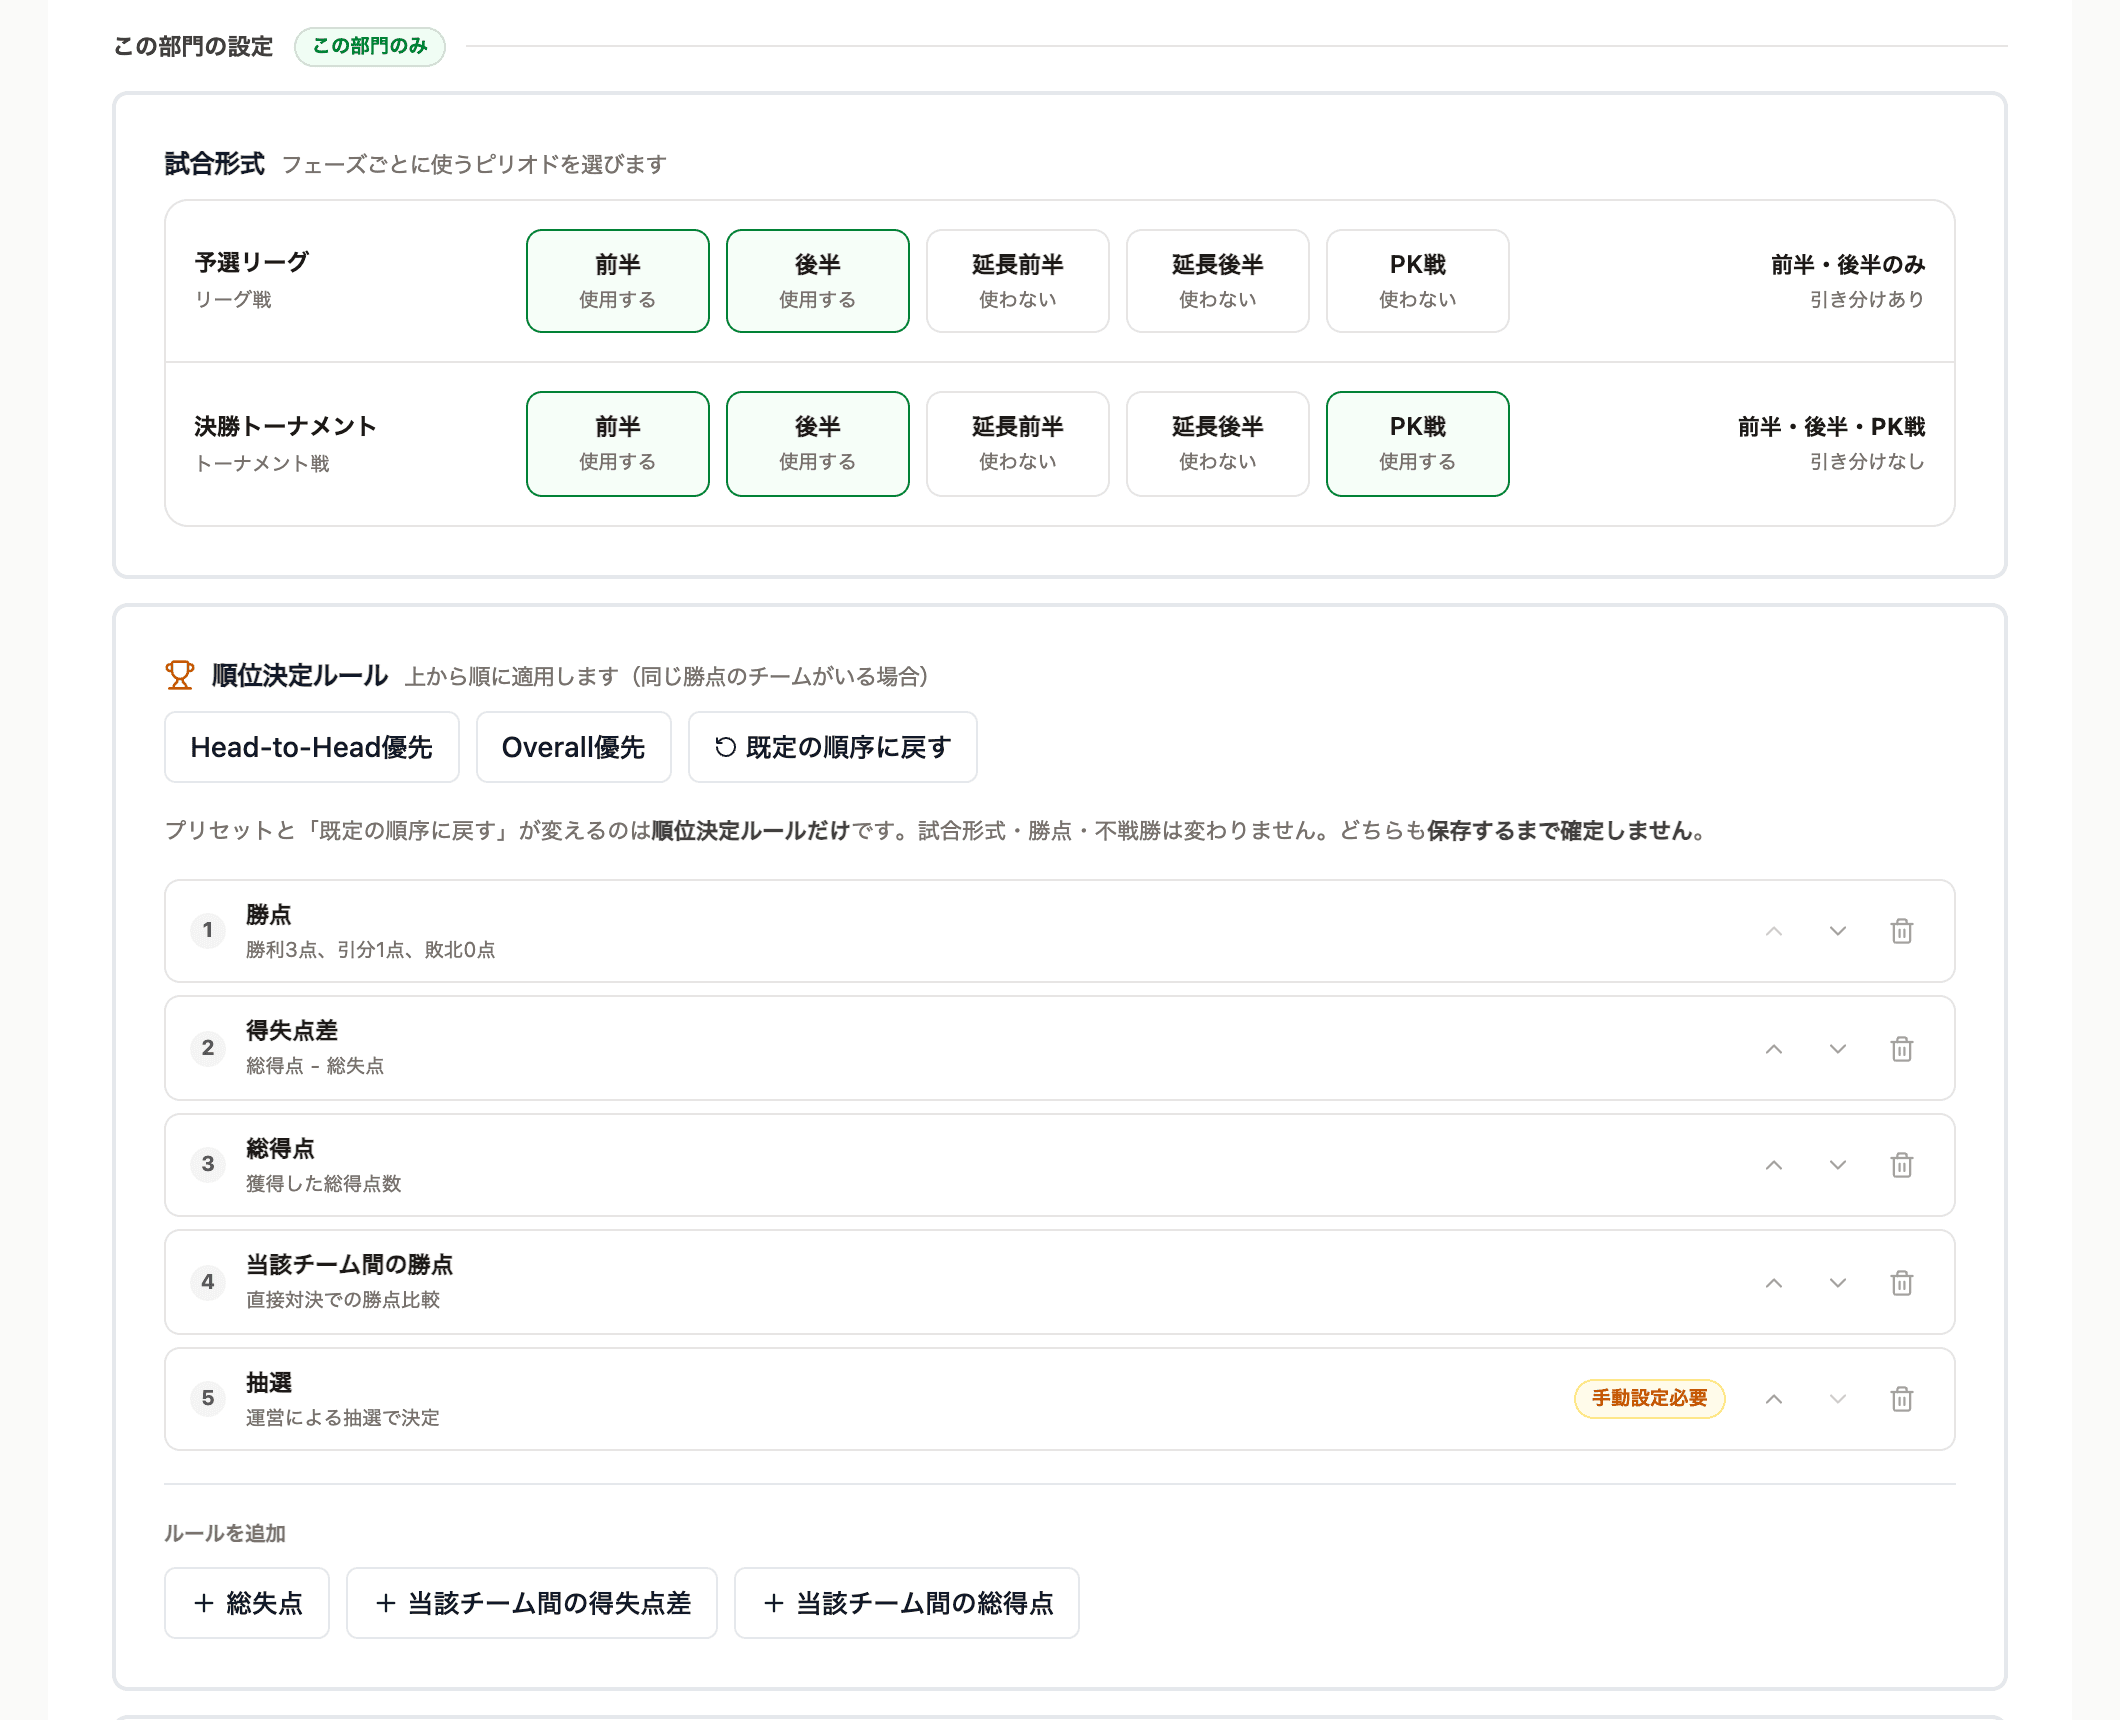Move 抽選 rule up
2120x1720 pixels.
point(1773,1399)
